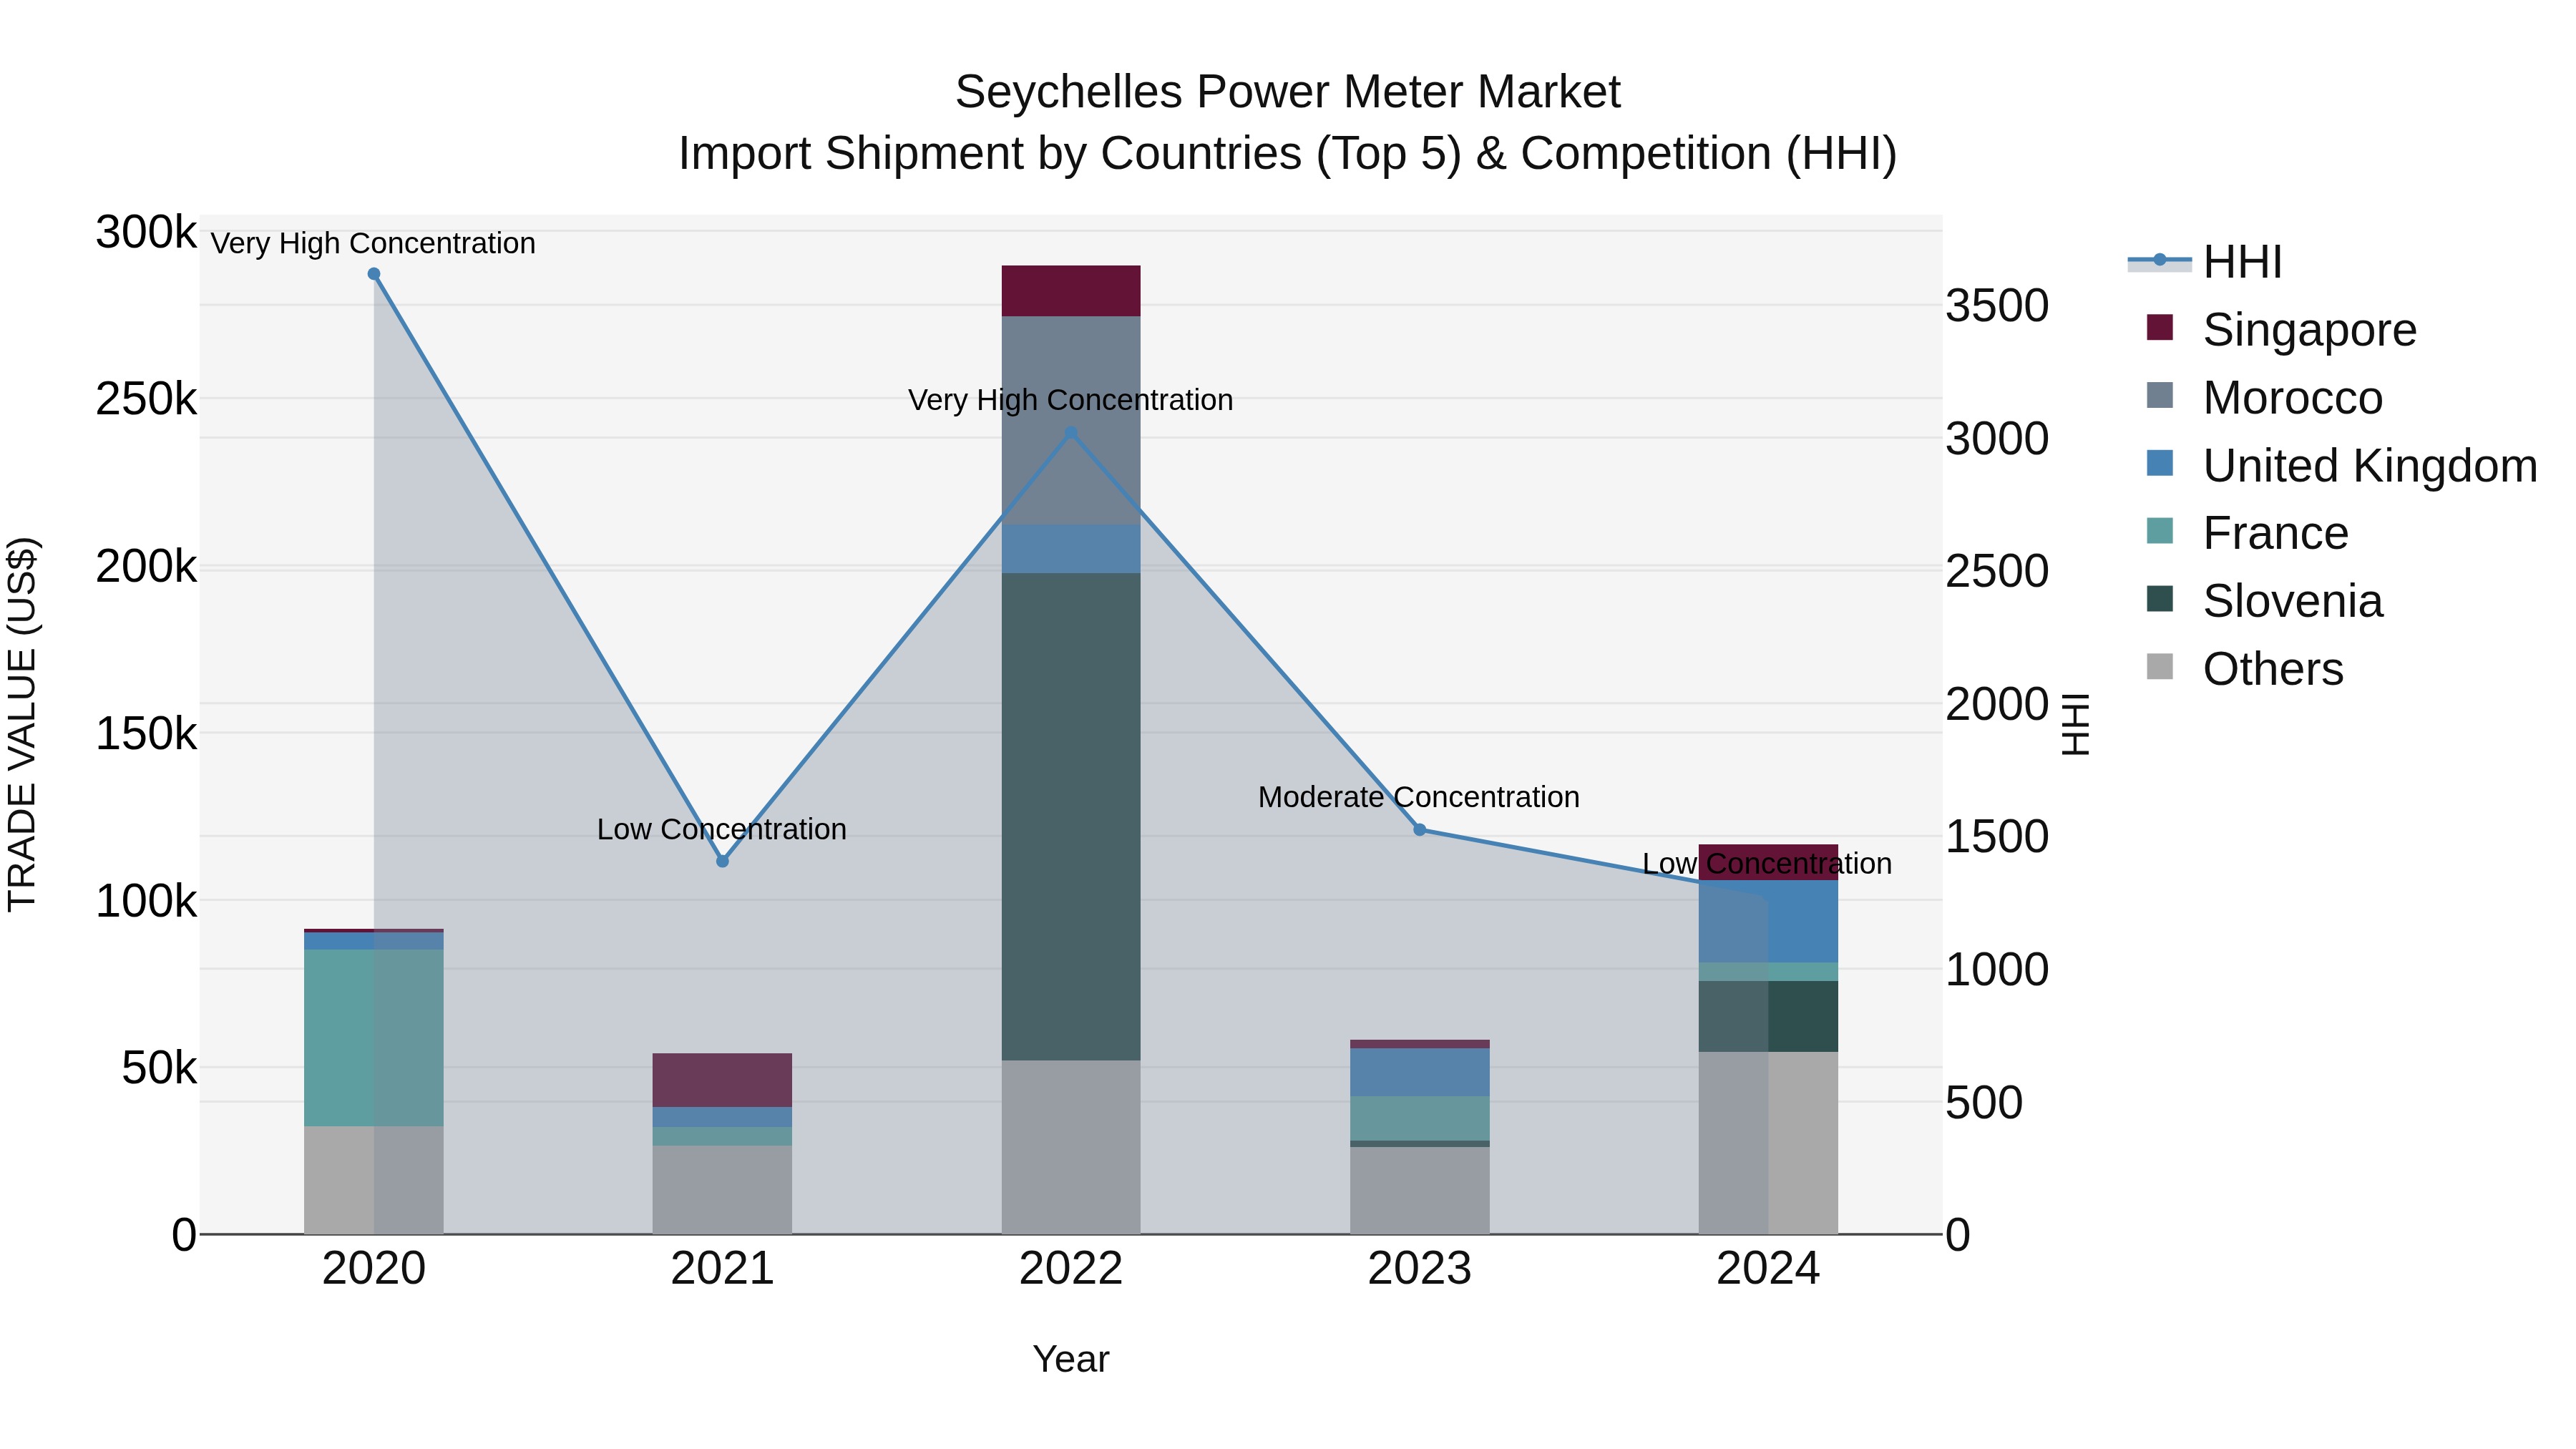Click the 3500 right axis tick label
The height and width of the screenshot is (1449, 2576).
point(1997,306)
